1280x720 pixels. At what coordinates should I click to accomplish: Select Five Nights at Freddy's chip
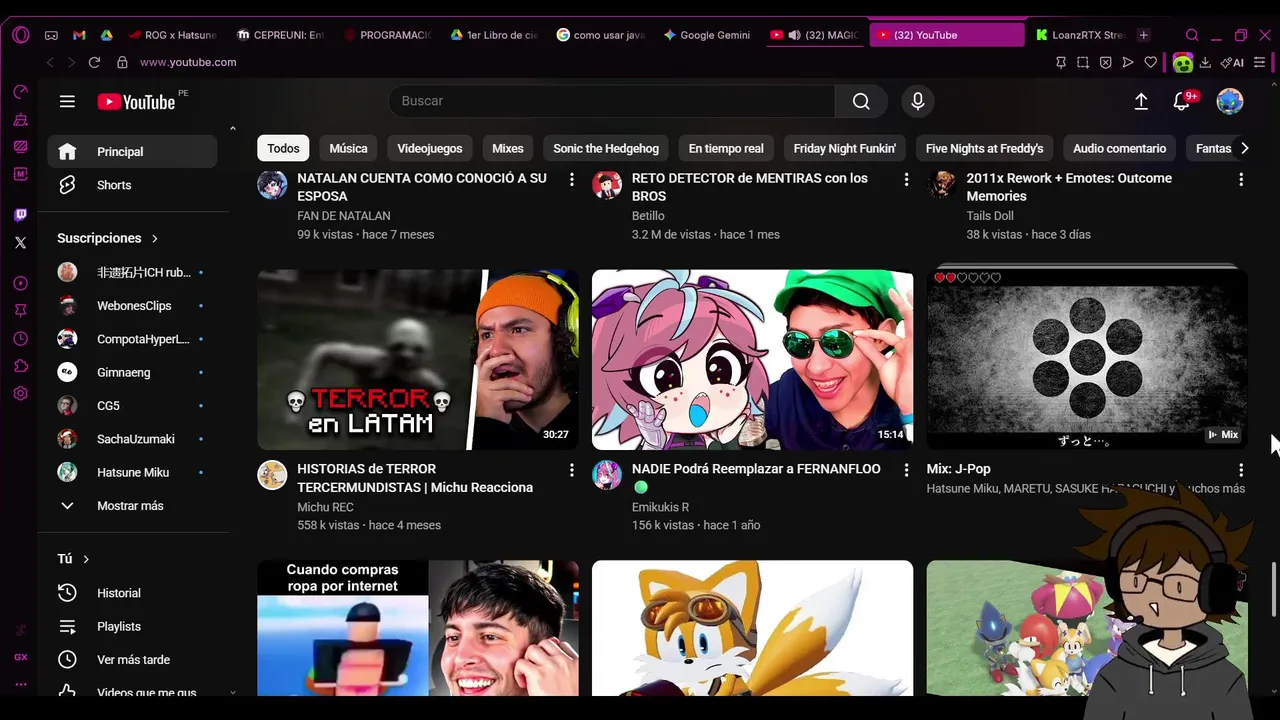984,148
